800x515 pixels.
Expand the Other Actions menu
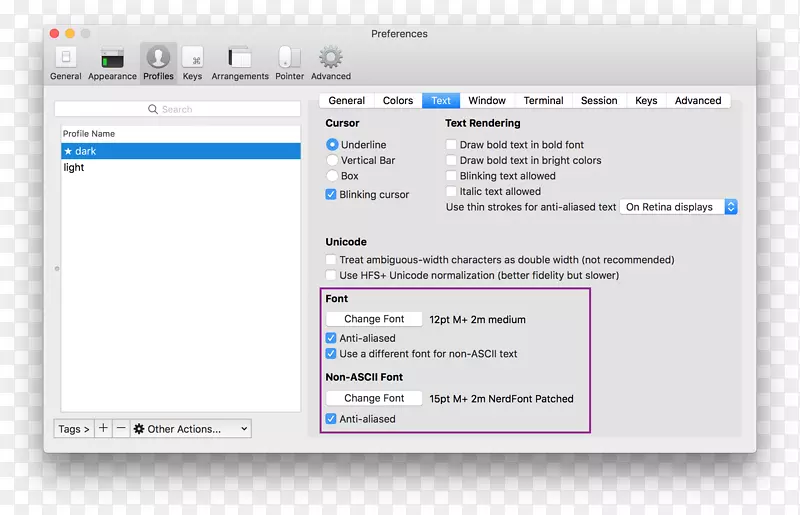190,429
